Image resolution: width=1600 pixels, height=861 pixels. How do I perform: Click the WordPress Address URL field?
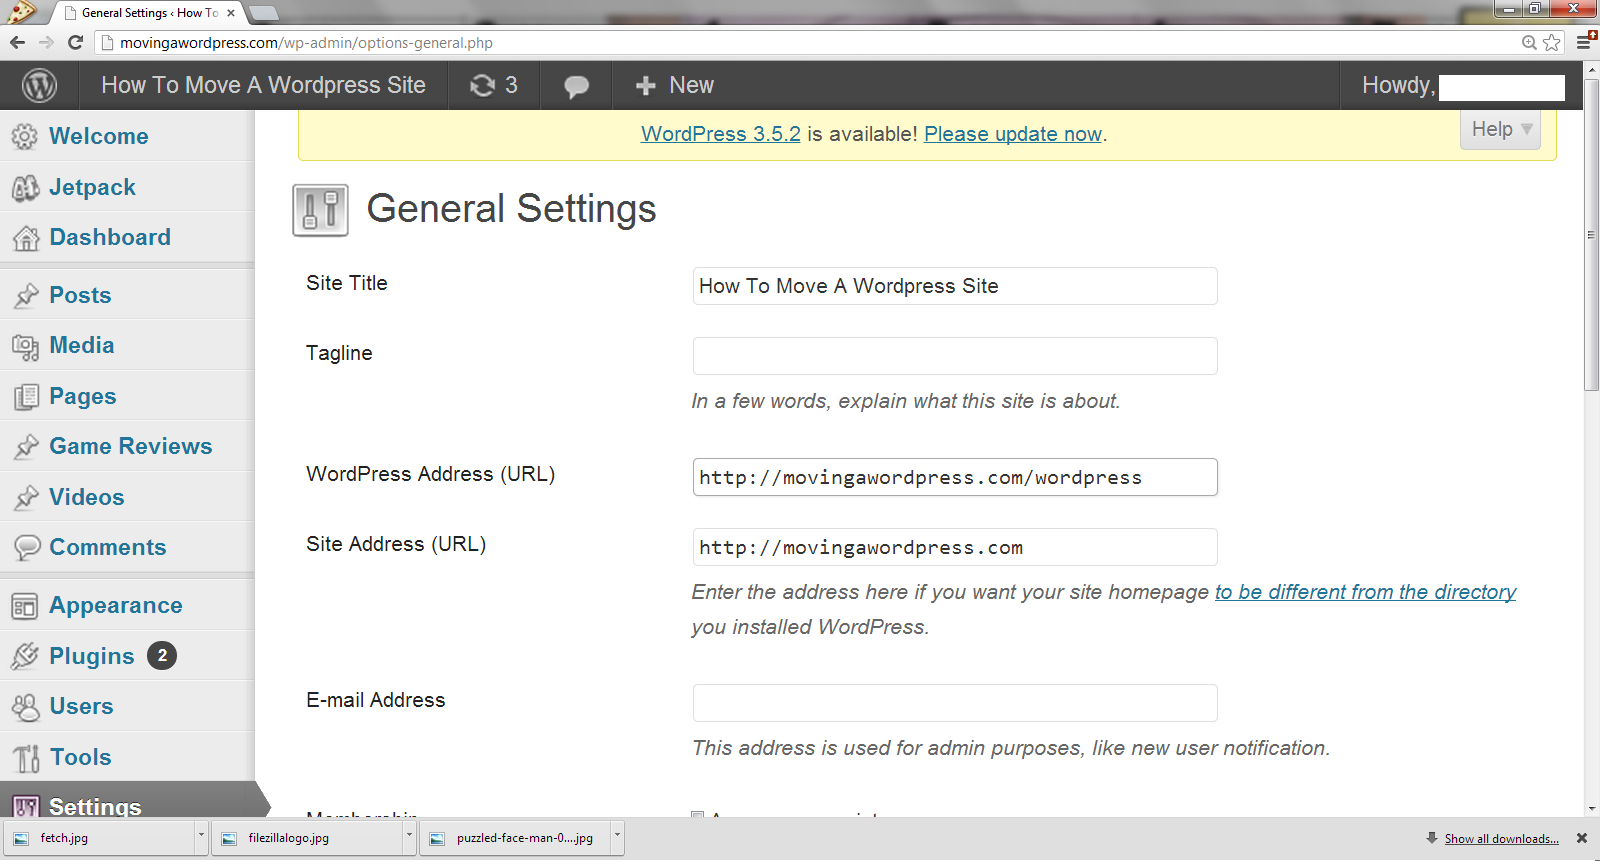(x=955, y=477)
